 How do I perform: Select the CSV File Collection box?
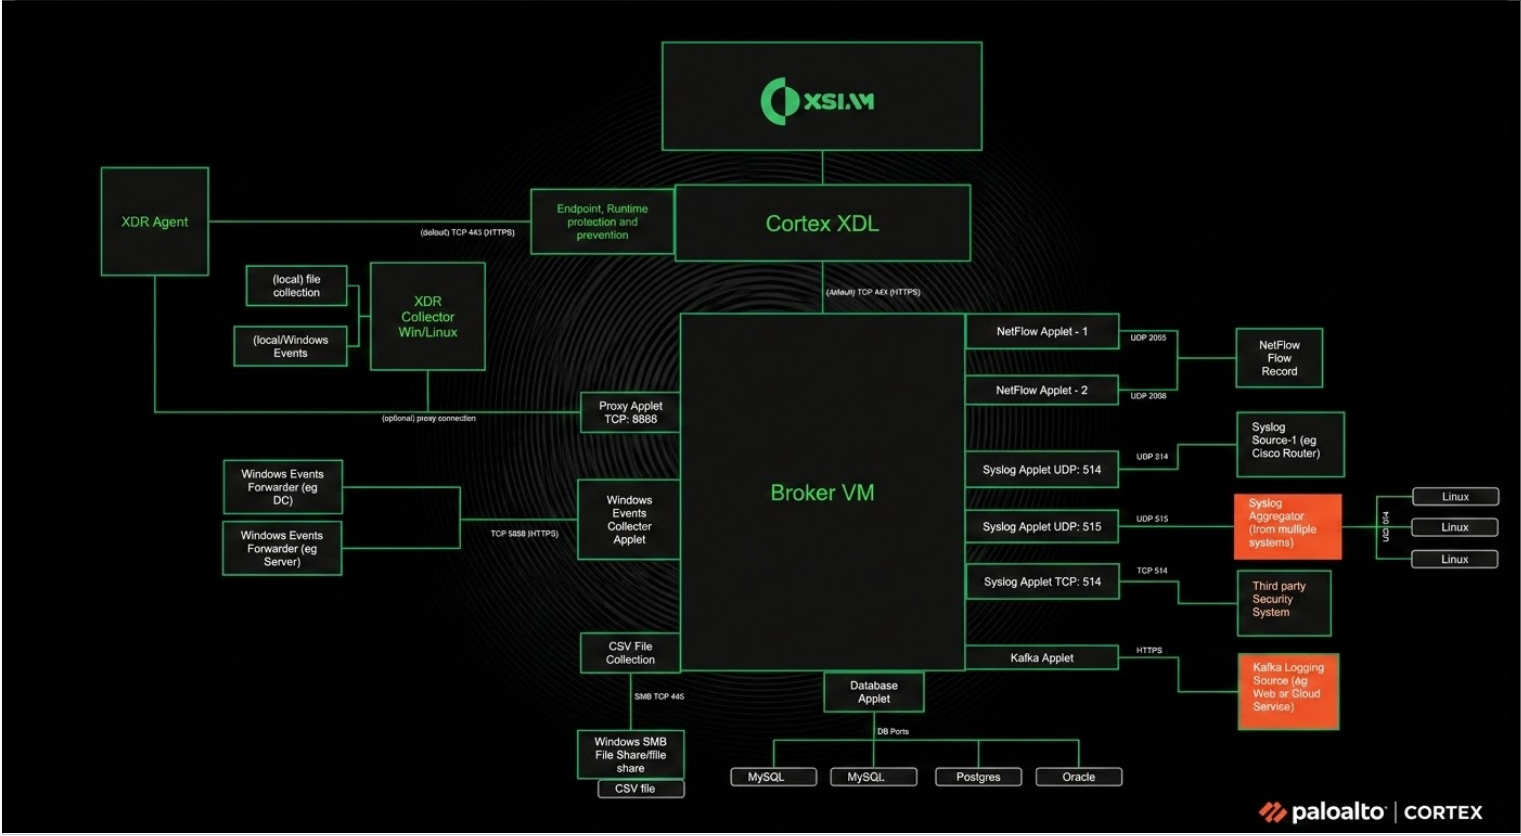630,653
